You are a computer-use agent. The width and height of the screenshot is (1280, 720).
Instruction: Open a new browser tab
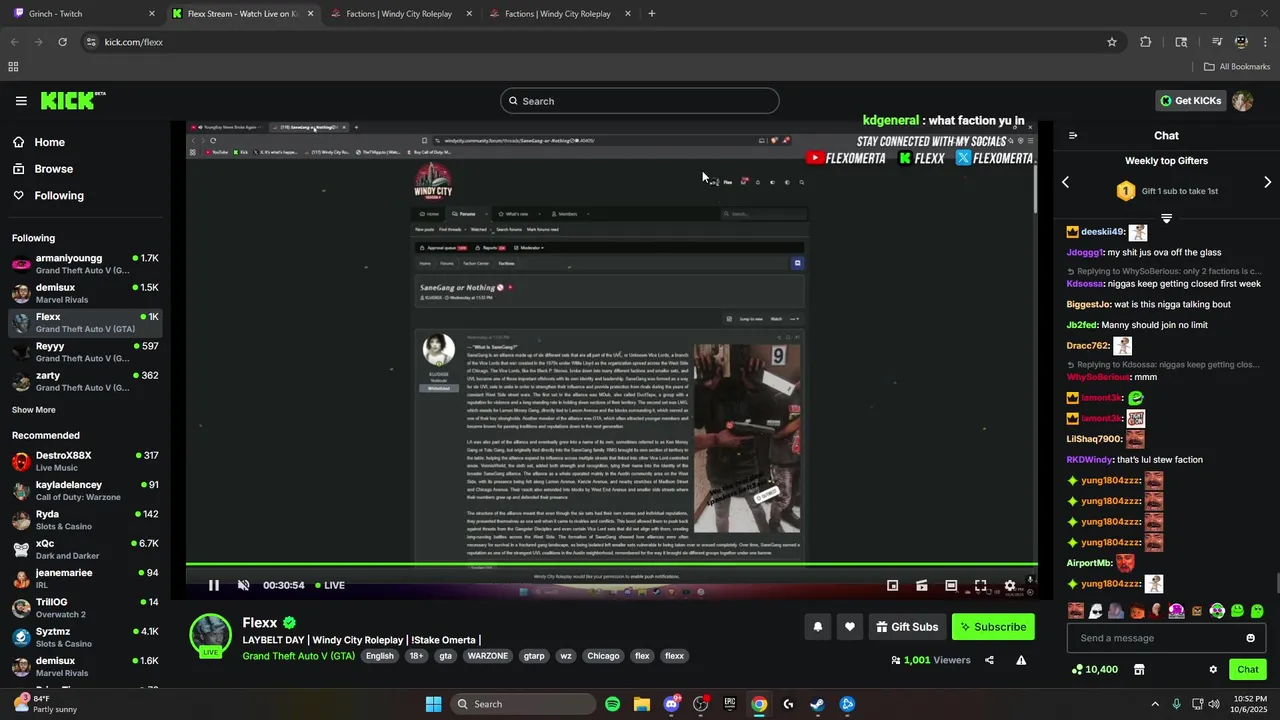652,14
